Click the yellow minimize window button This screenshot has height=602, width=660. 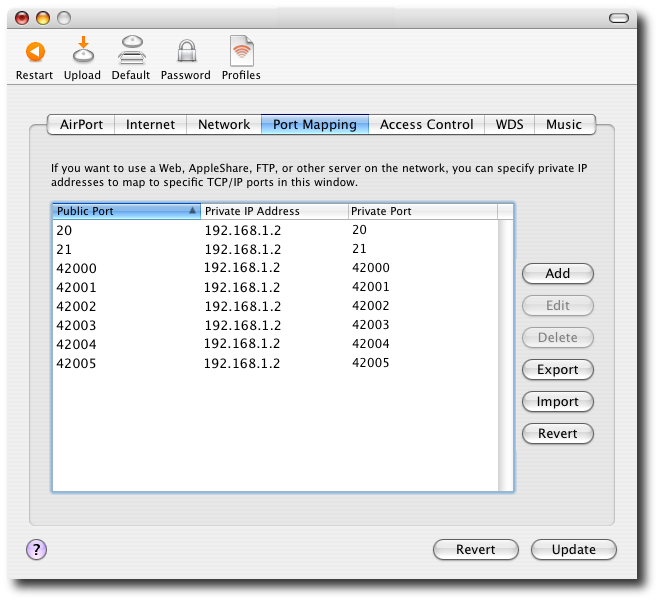click(x=43, y=18)
